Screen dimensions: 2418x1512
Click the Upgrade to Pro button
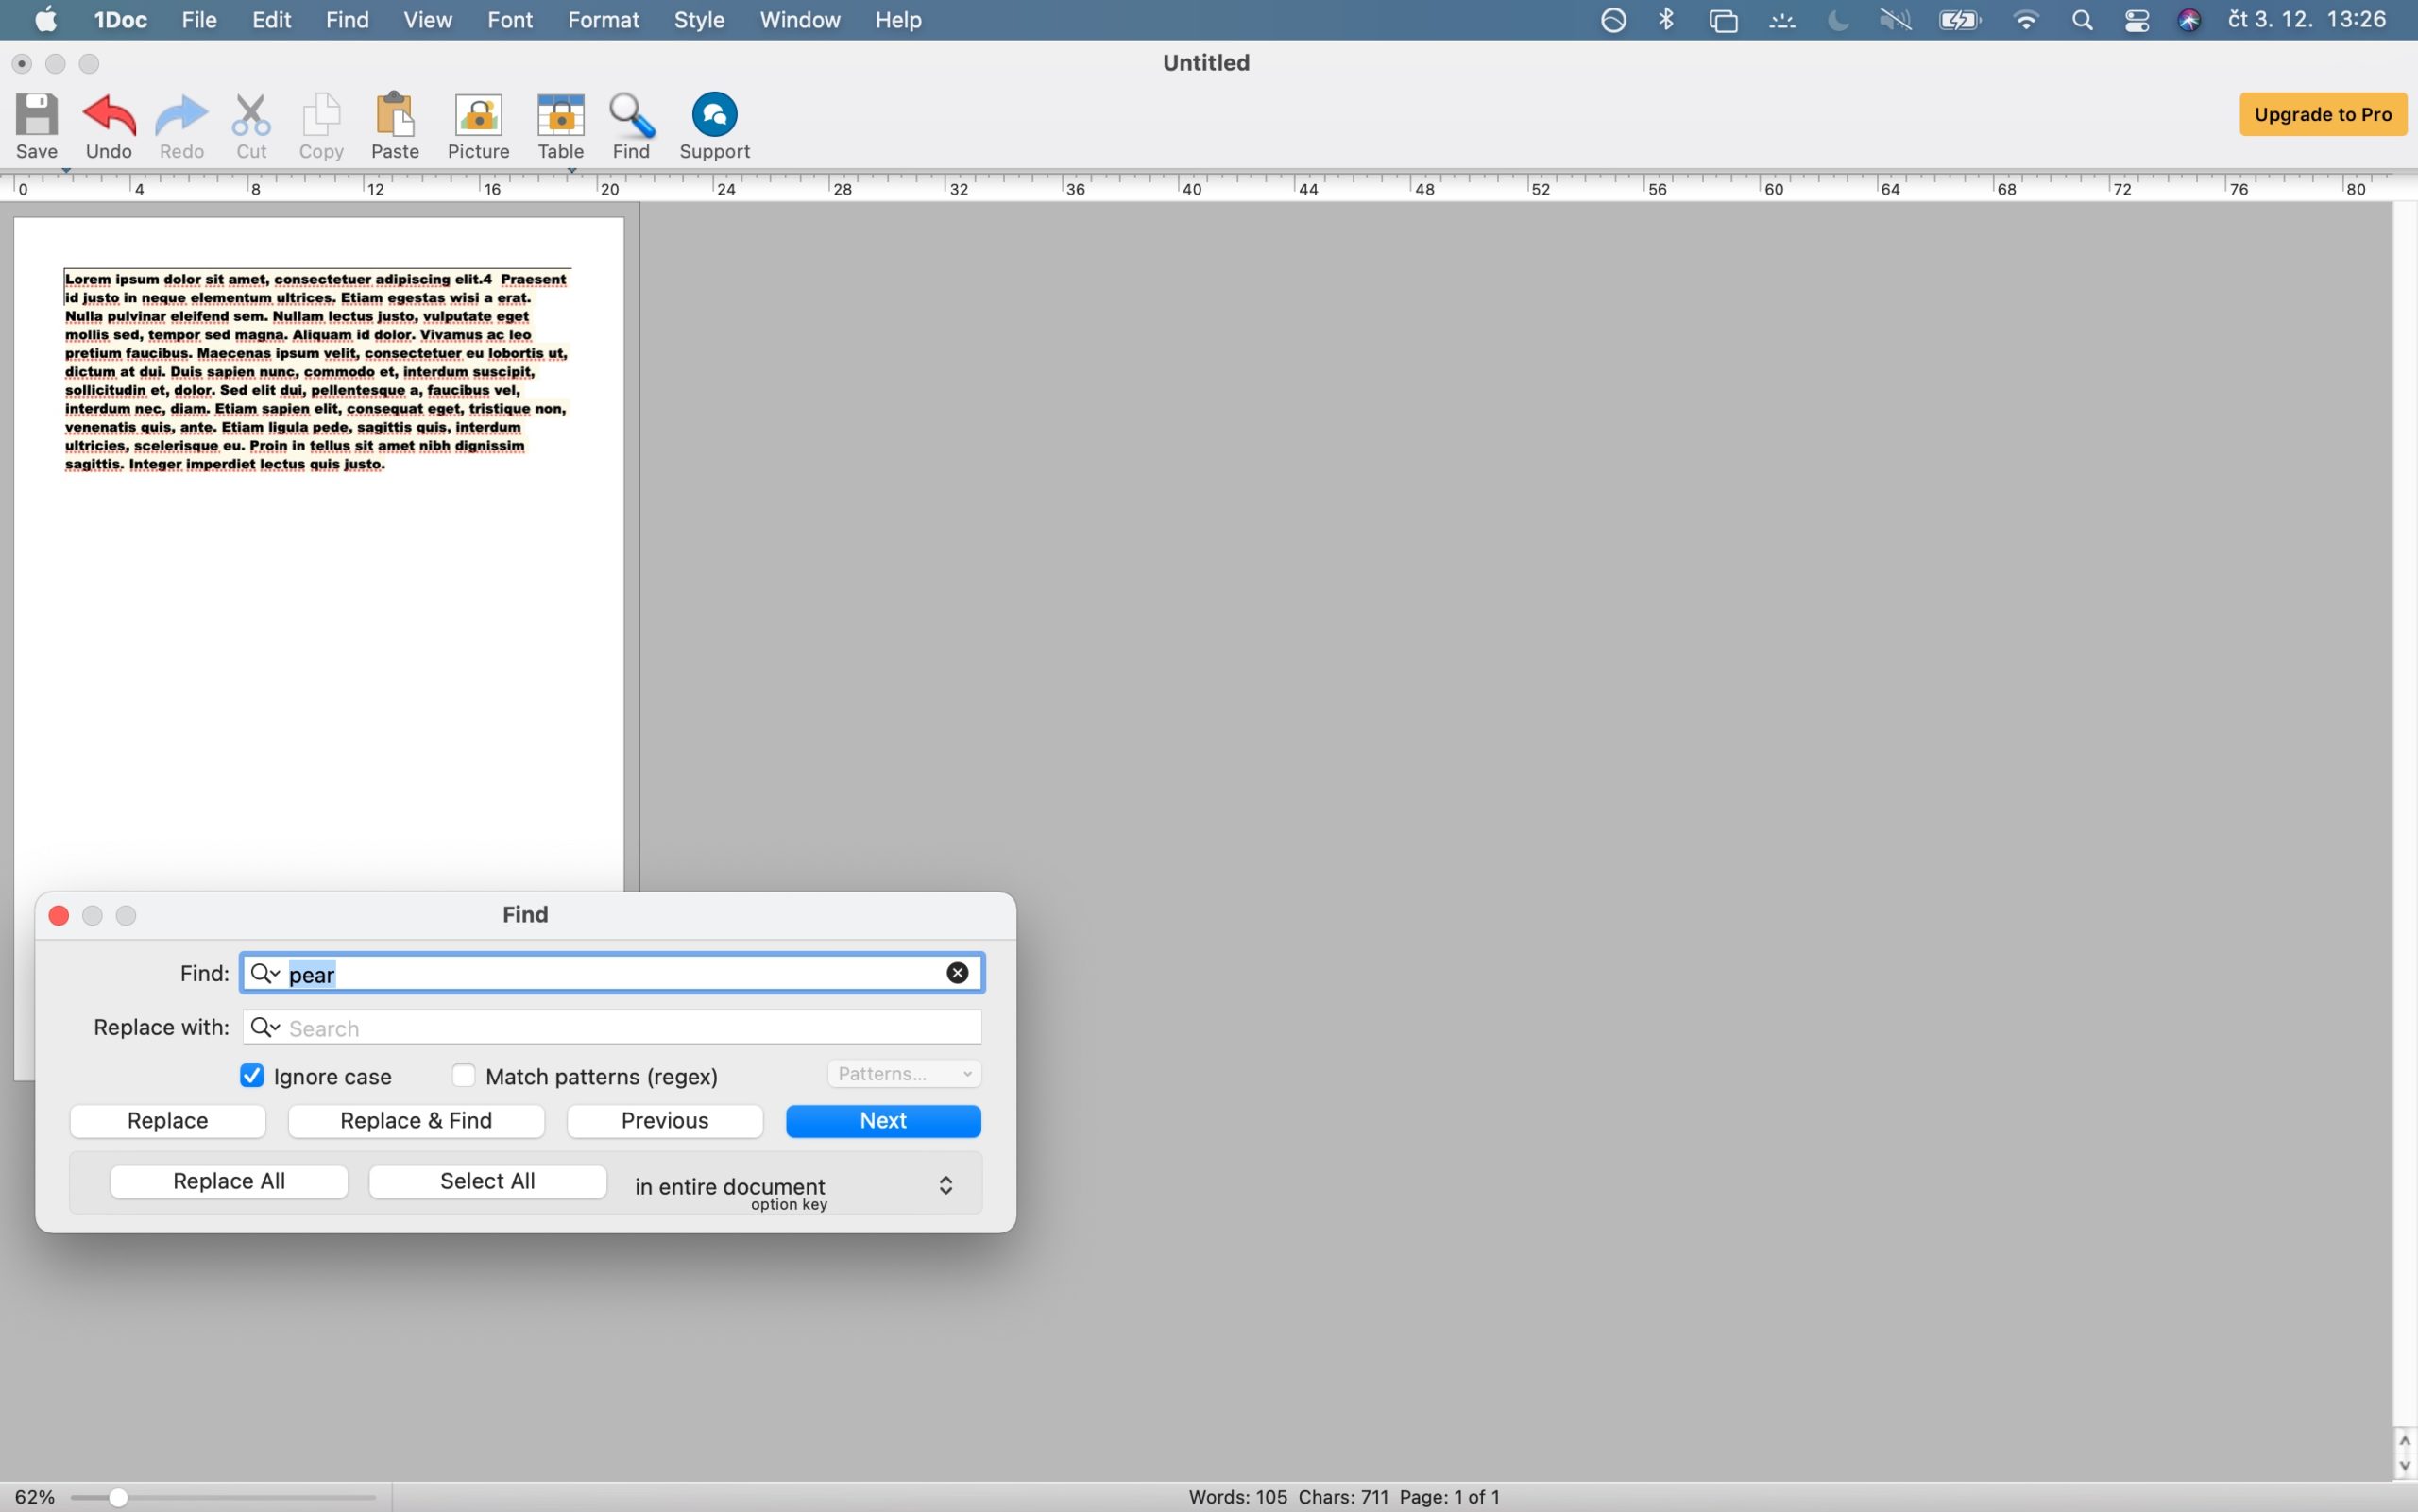[x=2322, y=114]
